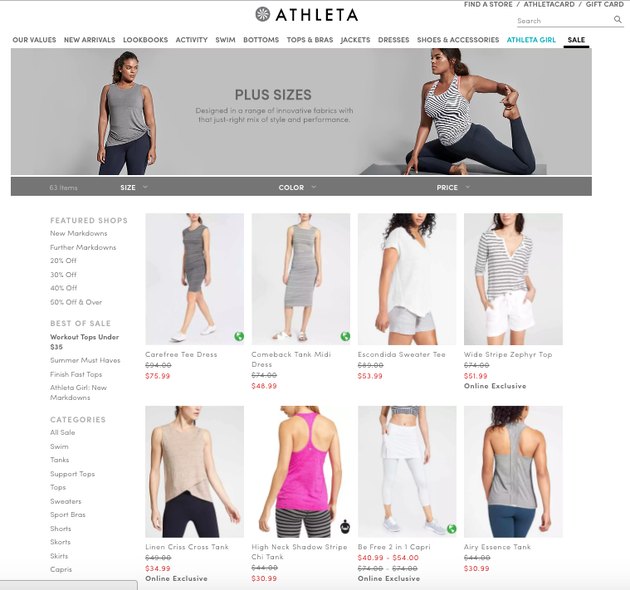Expand the PRICE filter dropdown
Viewport: 630px width, 590px height.
(453, 187)
